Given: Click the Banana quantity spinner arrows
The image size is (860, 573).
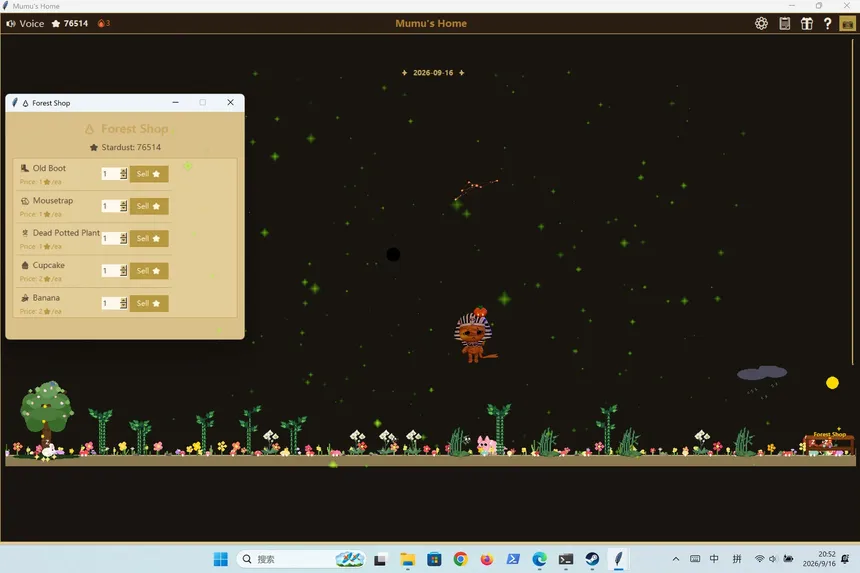Looking at the screenshot, I should [123, 303].
